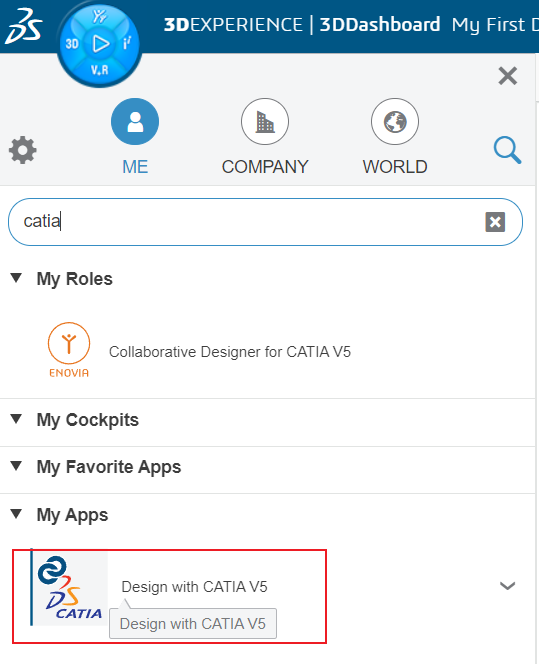Click the magnifier search icon
The height and width of the screenshot is (664, 539).
click(507, 150)
